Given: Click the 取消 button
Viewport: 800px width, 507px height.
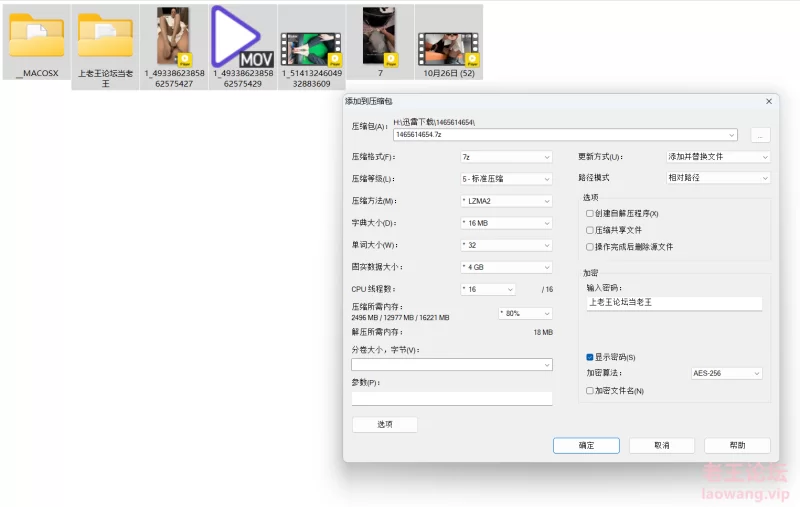Looking at the screenshot, I should (661, 445).
